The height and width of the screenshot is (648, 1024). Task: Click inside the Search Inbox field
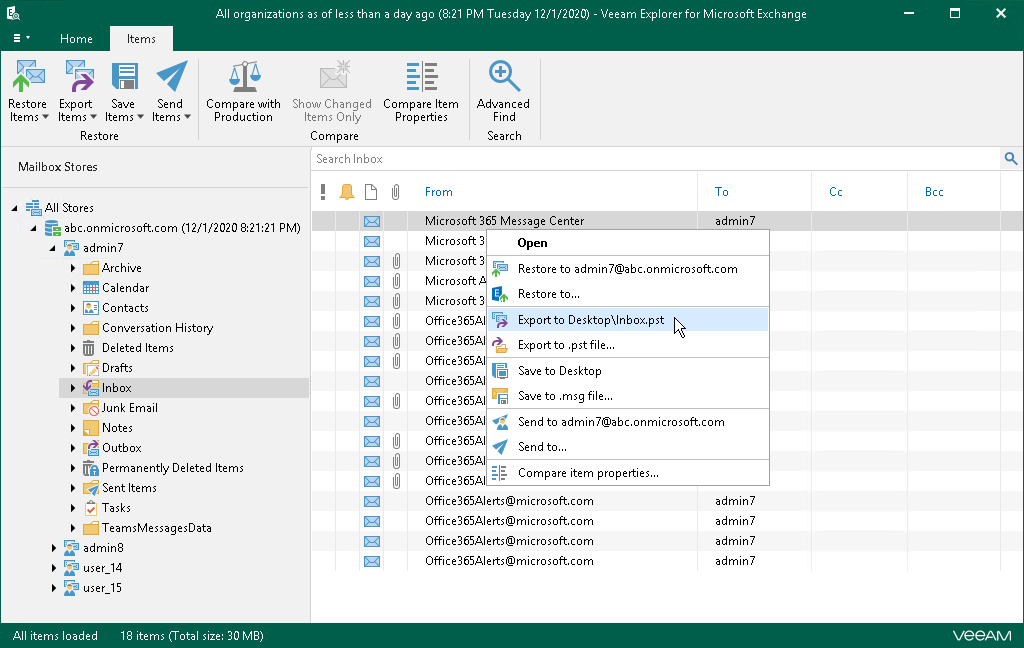click(x=650, y=159)
